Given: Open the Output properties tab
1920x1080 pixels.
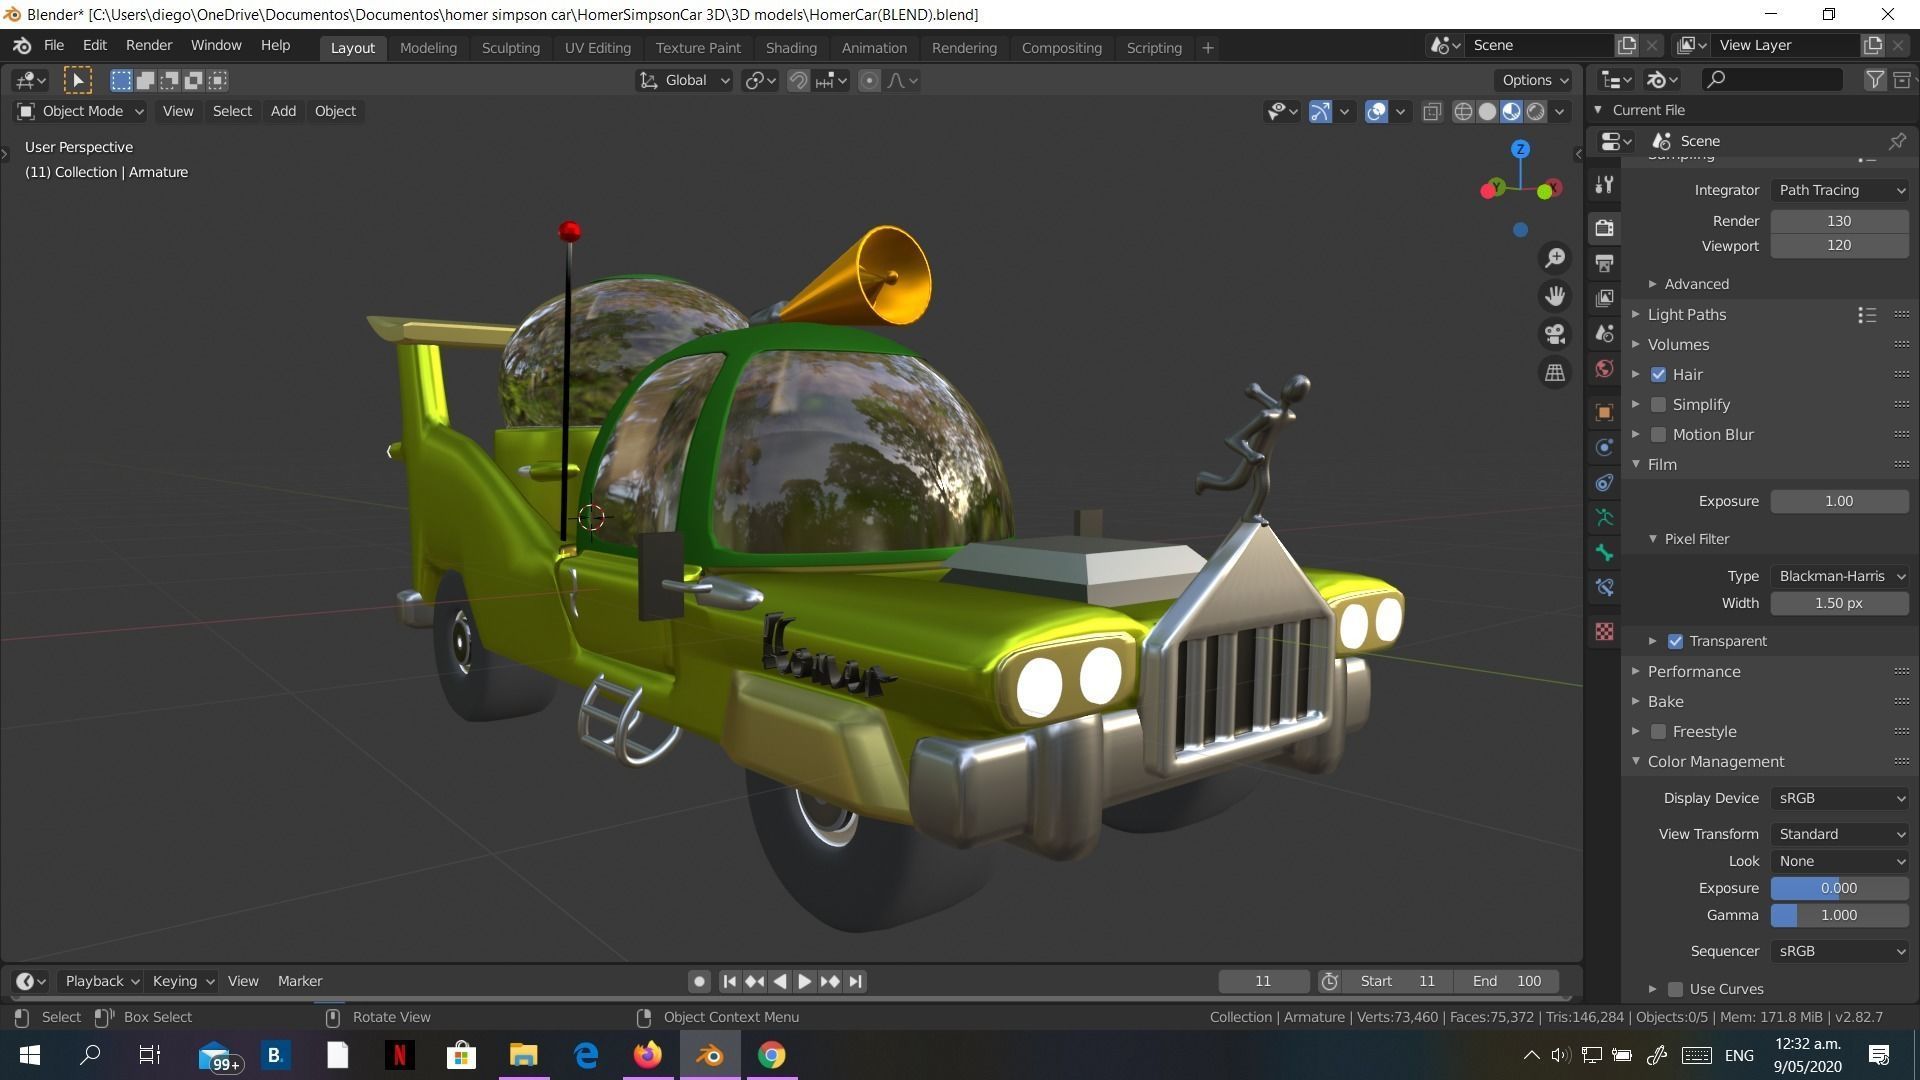Looking at the screenshot, I should [x=1604, y=263].
